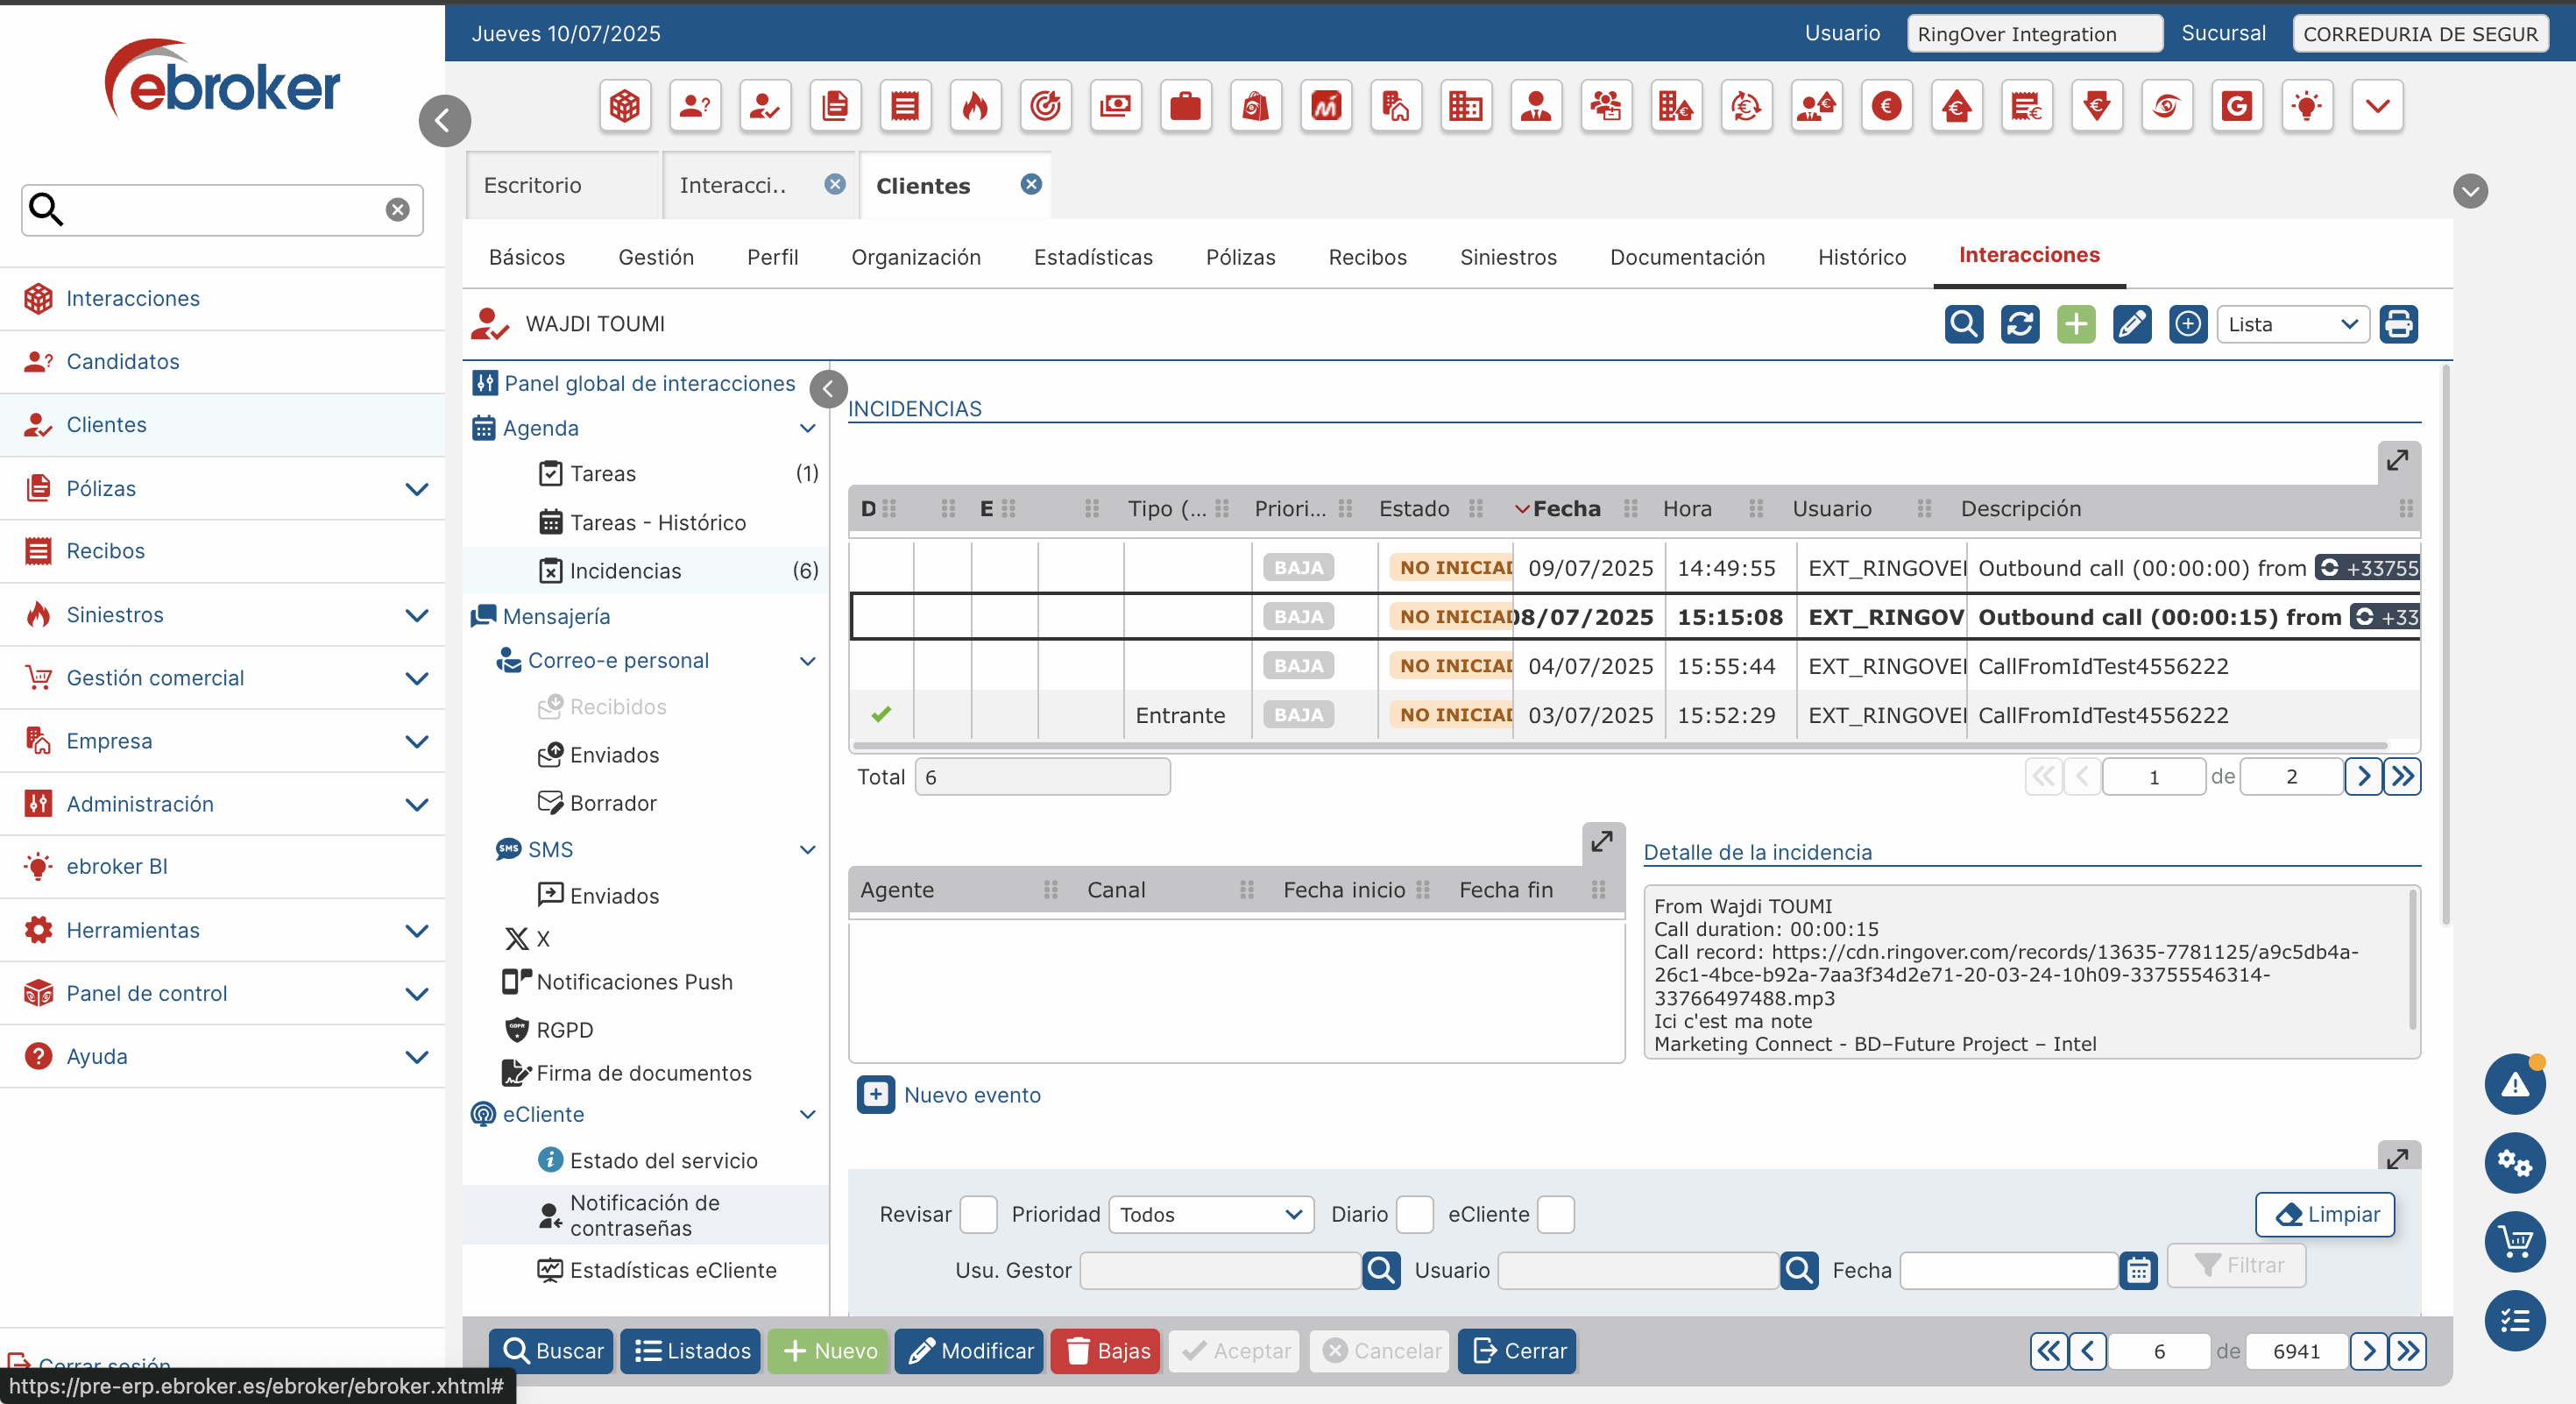
Task: Click the lightbulb ebroker BI toolbar icon
Action: (x=2307, y=105)
